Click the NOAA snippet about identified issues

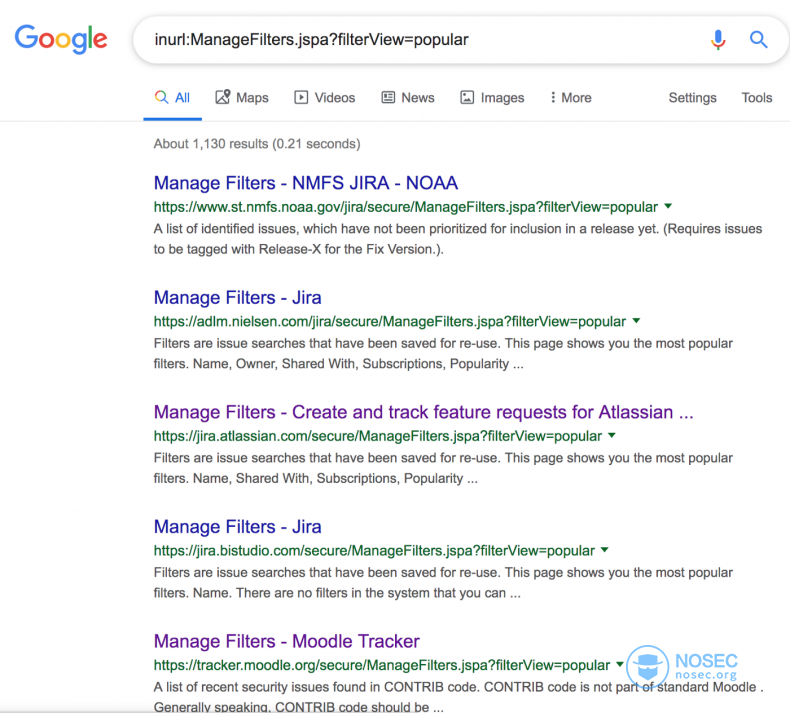click(x=457, y=239)
